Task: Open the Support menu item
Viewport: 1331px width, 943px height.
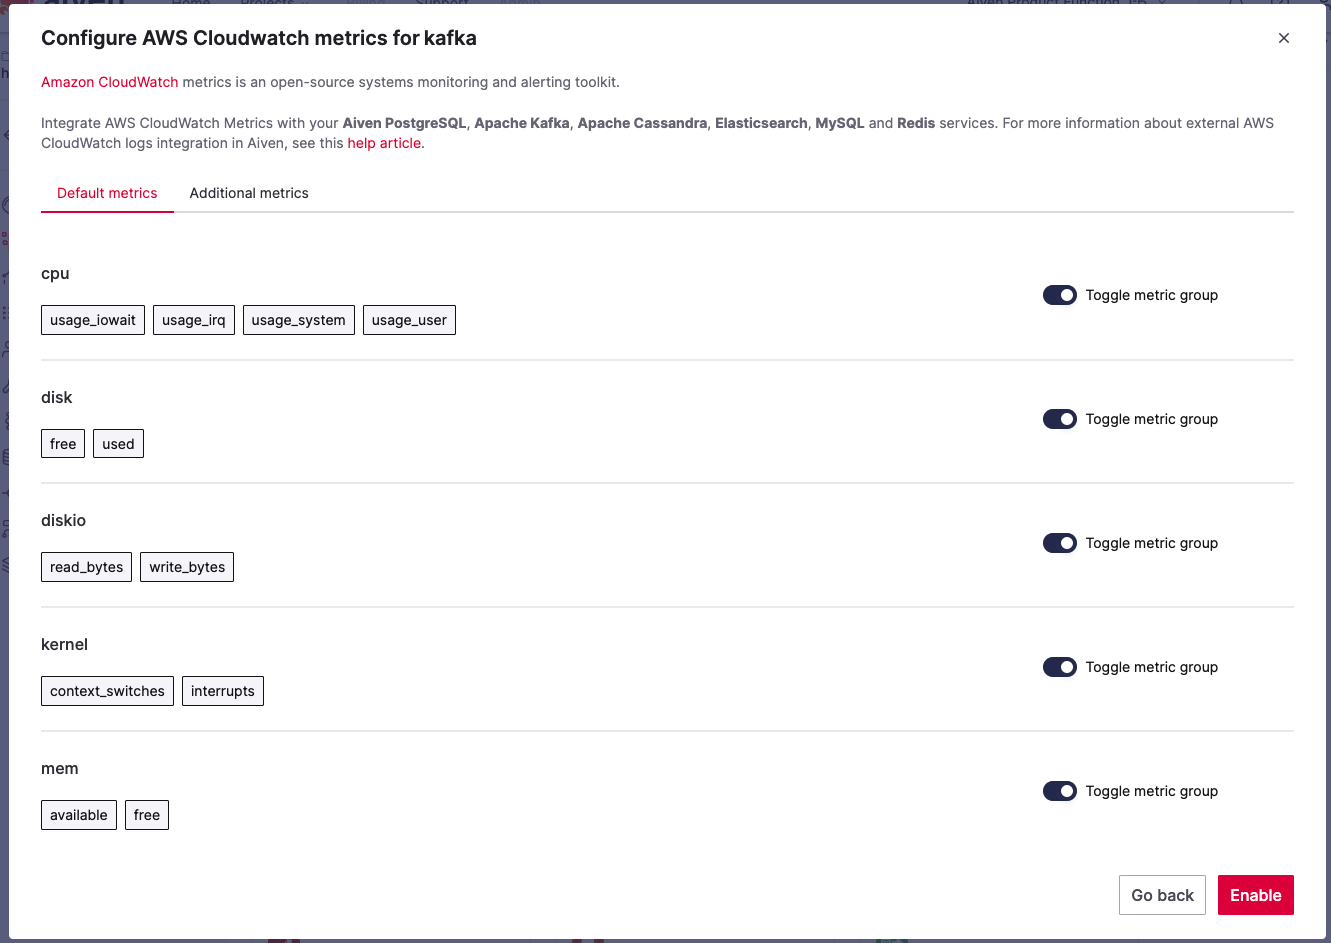Action: coord(441,4)
